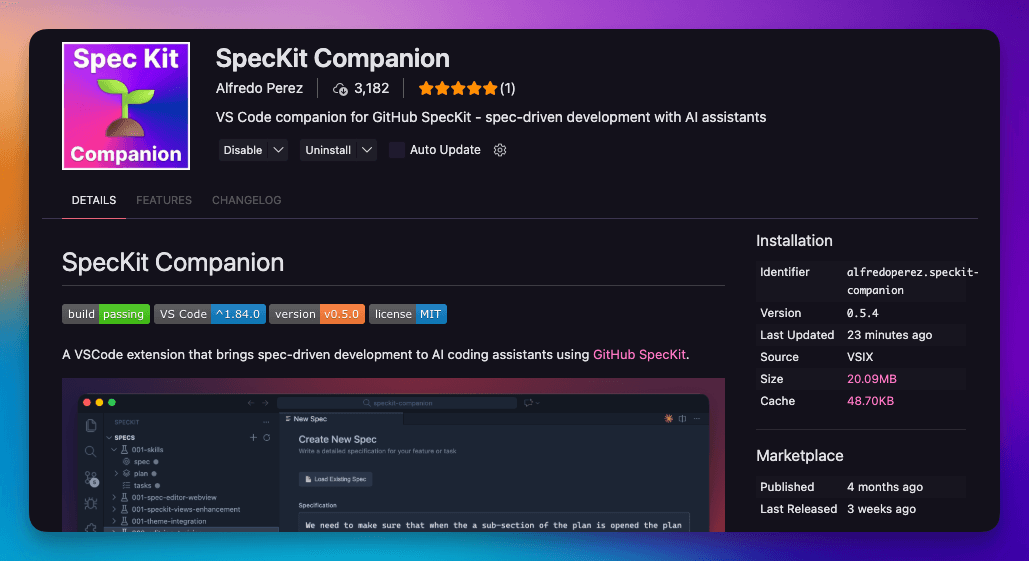Click the Uninstall button

[x=328, y=150]
